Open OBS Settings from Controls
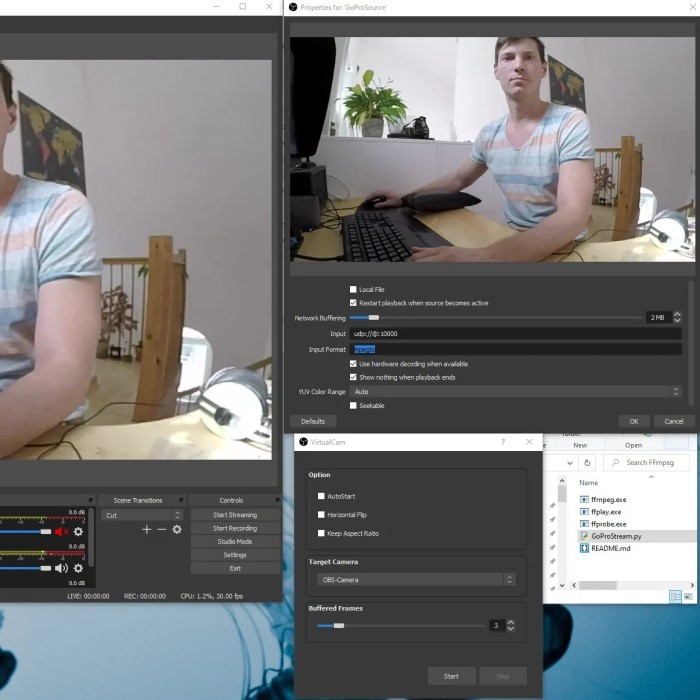This screenshot has width=700, height=700. pyautogui.click(x=235, y=555)
